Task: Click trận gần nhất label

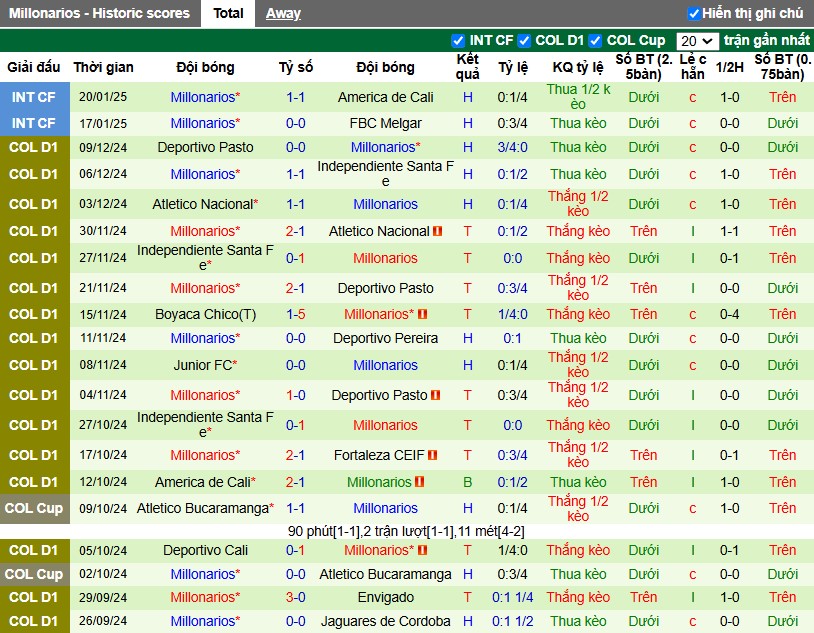Action: [x=766, y=41]
